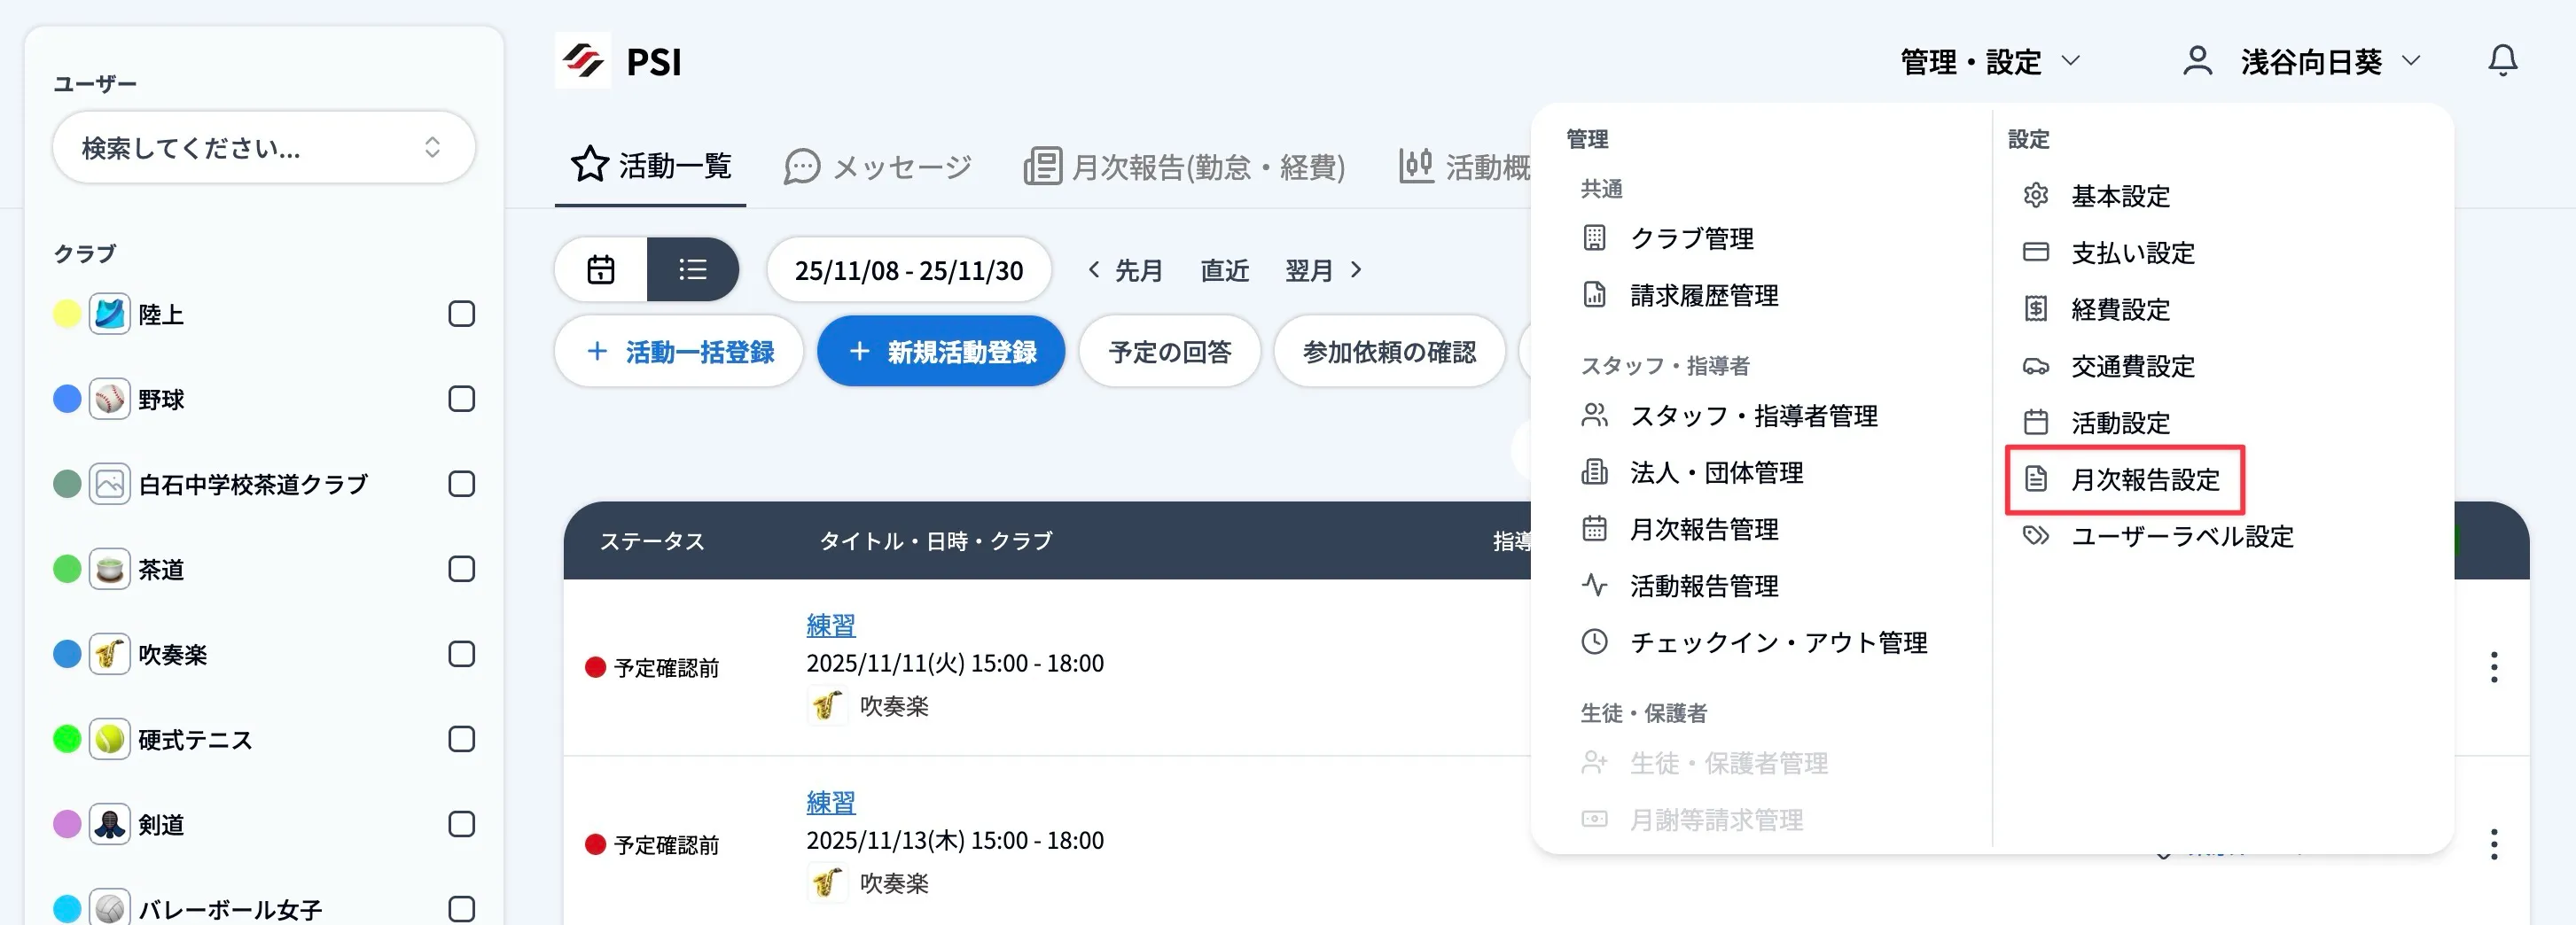Click the notification bell icon

tap(2503, 60)
